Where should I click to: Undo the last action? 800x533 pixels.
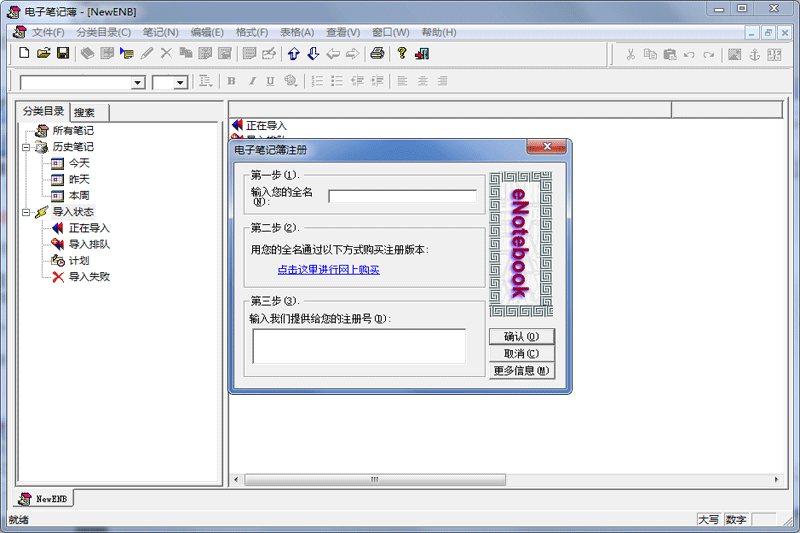coord(689,55)
